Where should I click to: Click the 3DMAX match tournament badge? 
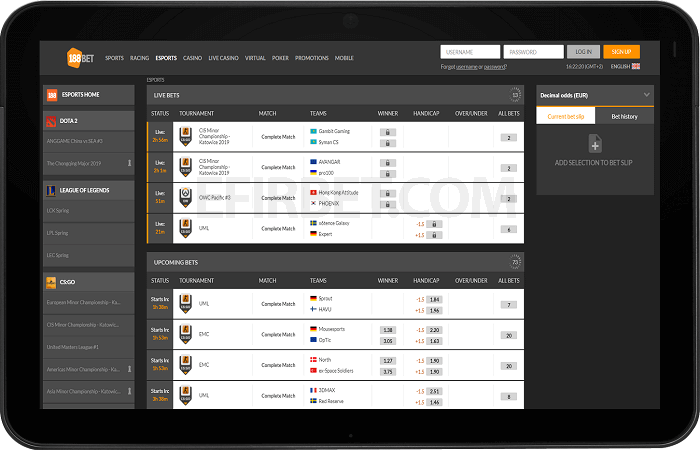pos(186,396)
